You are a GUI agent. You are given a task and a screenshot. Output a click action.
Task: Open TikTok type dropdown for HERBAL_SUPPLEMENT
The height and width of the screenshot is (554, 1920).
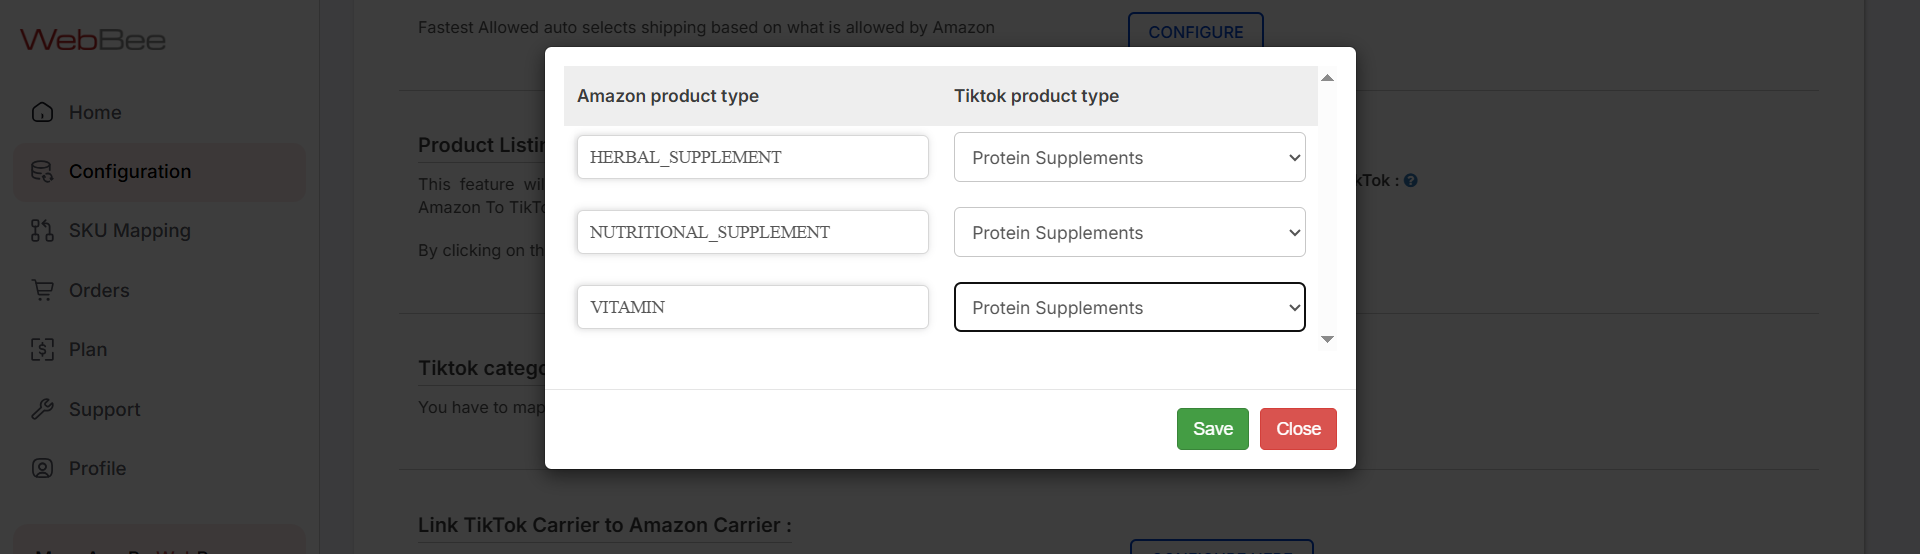(1129, 158)
